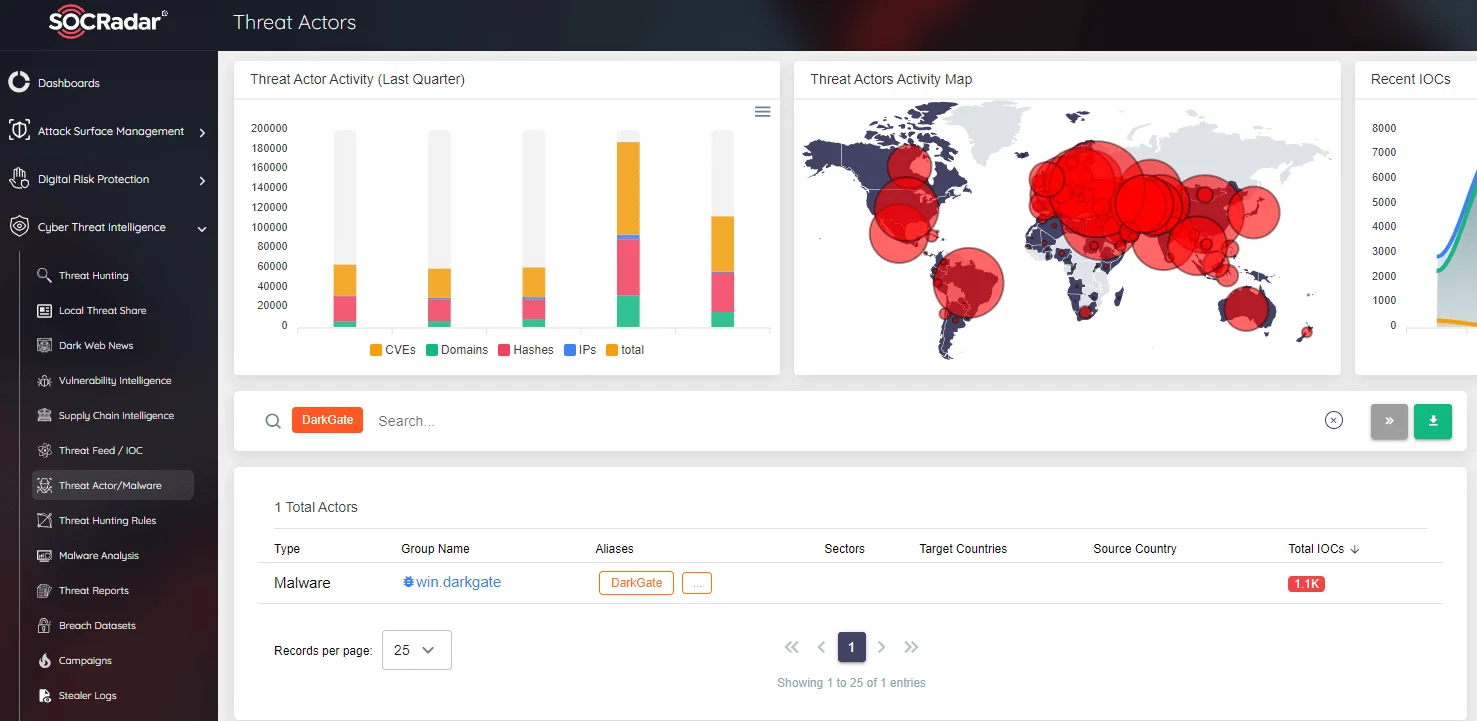1477x721 pixels.
Task: Open Dark Web News menu item
Action: point(96,345)
